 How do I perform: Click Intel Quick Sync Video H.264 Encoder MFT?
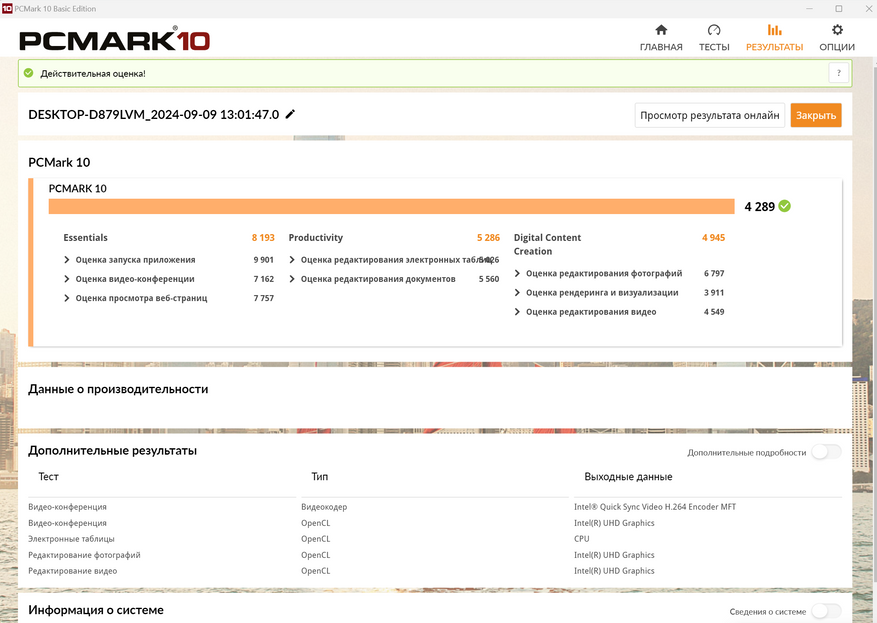click(654, 507)
